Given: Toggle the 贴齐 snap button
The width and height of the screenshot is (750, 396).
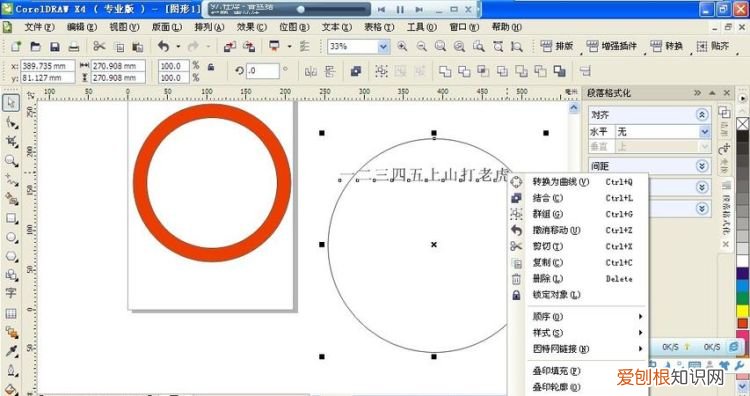Looking at the screenshot, I should 713,46.
